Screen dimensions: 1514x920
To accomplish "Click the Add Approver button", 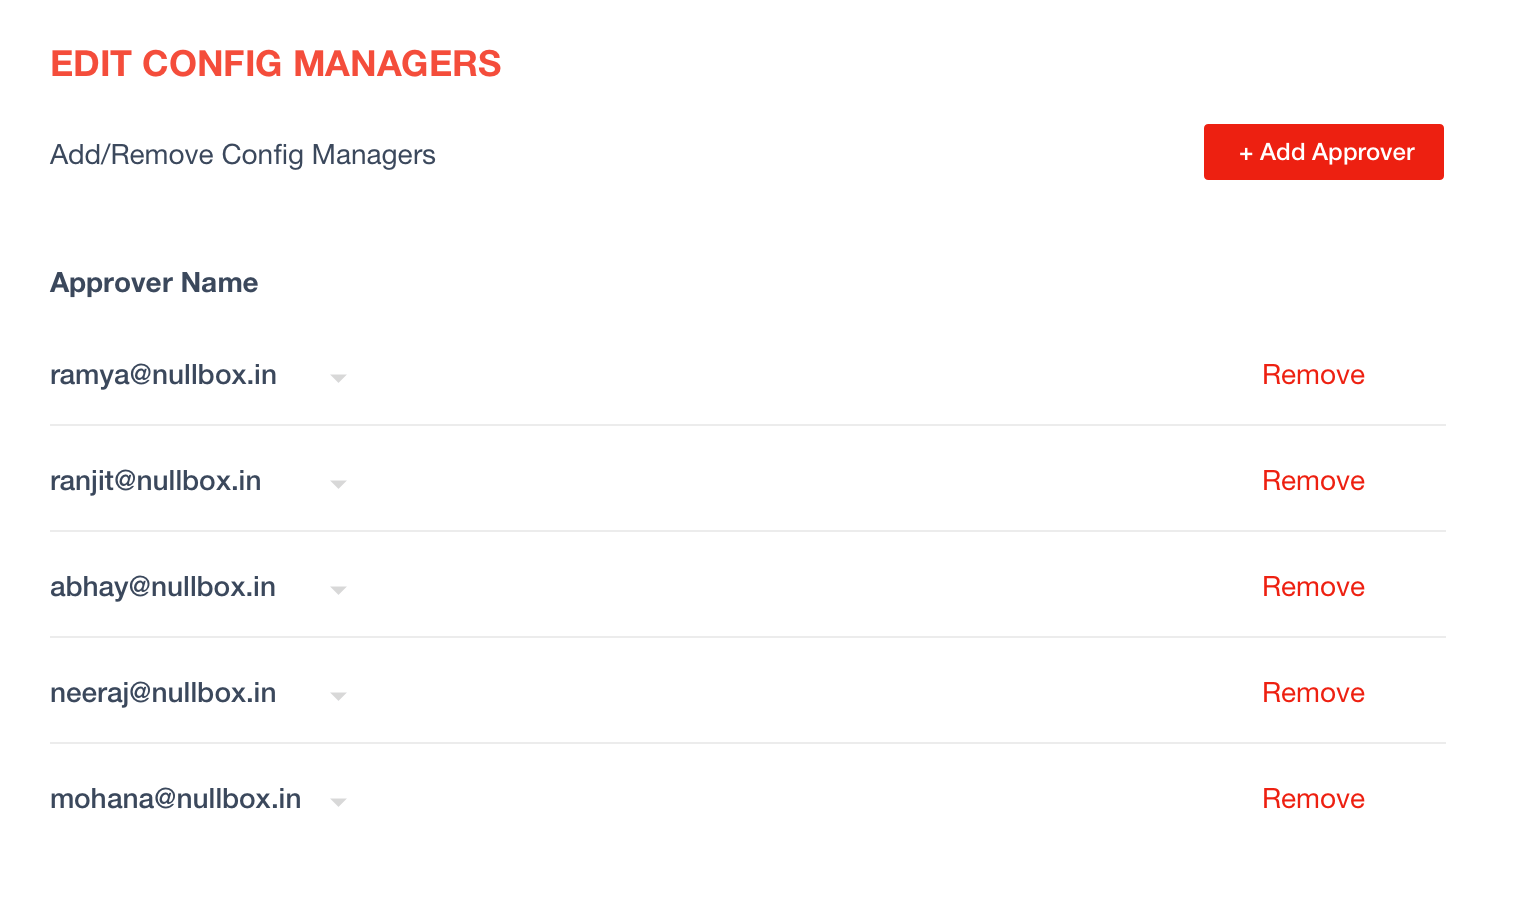I will (x=1323, y=152).
